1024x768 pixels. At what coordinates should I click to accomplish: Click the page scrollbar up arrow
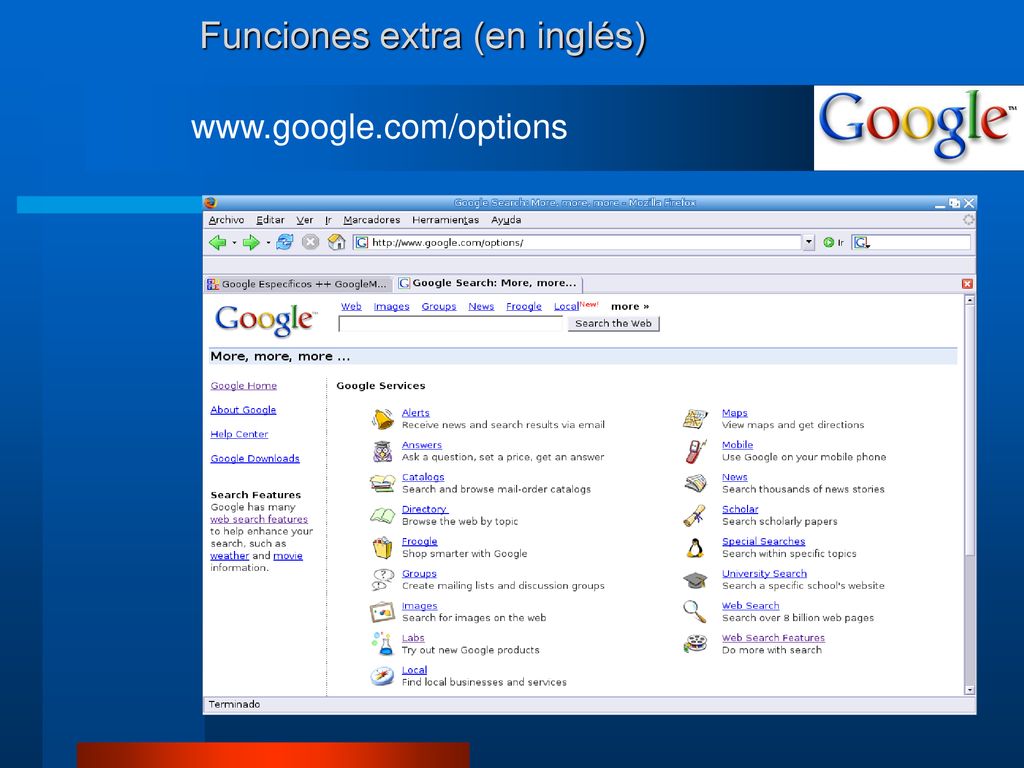969,300
